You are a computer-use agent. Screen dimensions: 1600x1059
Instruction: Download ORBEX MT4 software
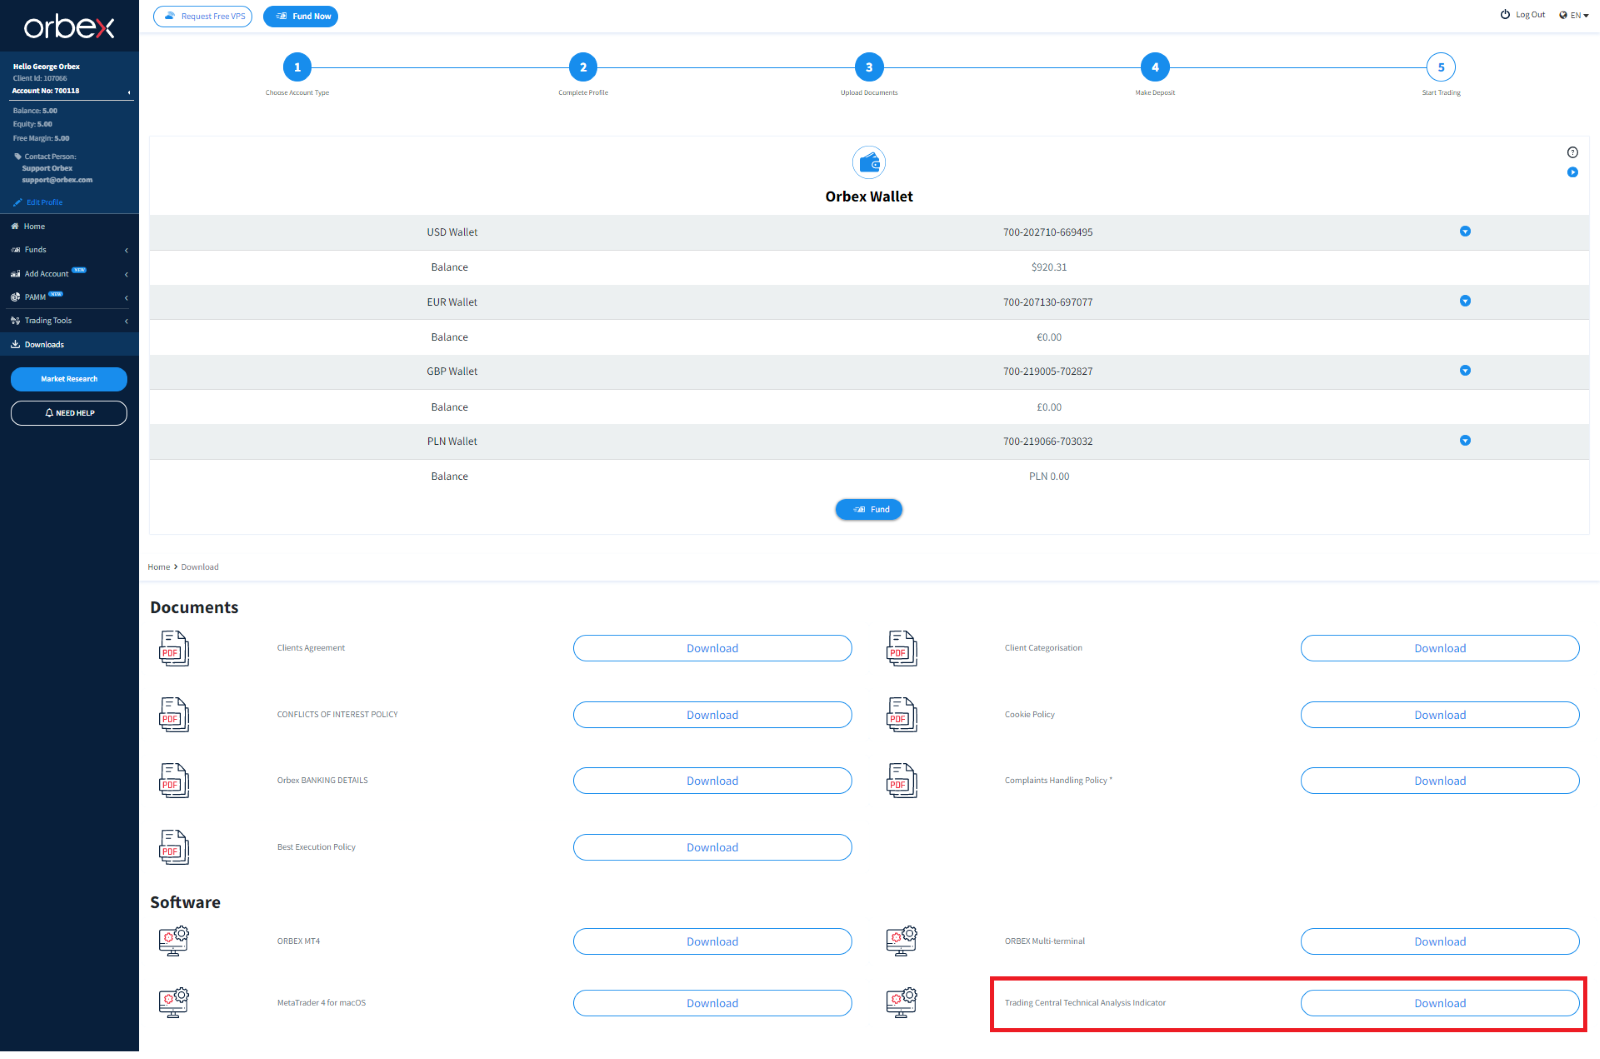click(712, 941)
